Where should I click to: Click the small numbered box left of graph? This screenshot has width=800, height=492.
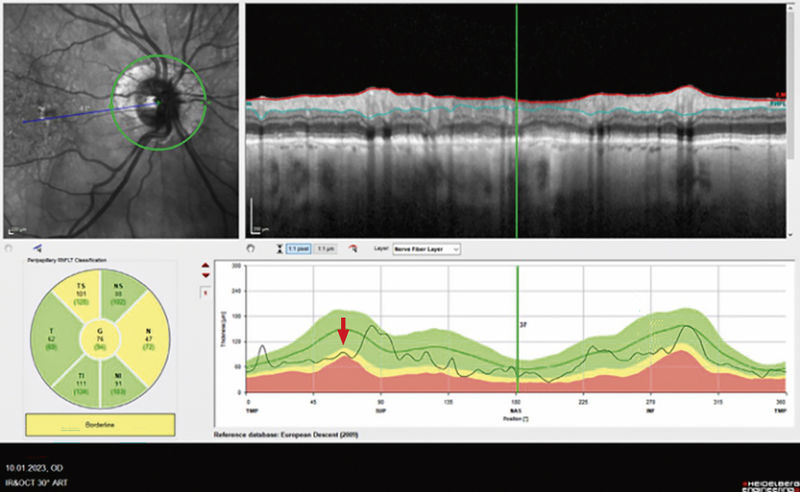point(206,292)
